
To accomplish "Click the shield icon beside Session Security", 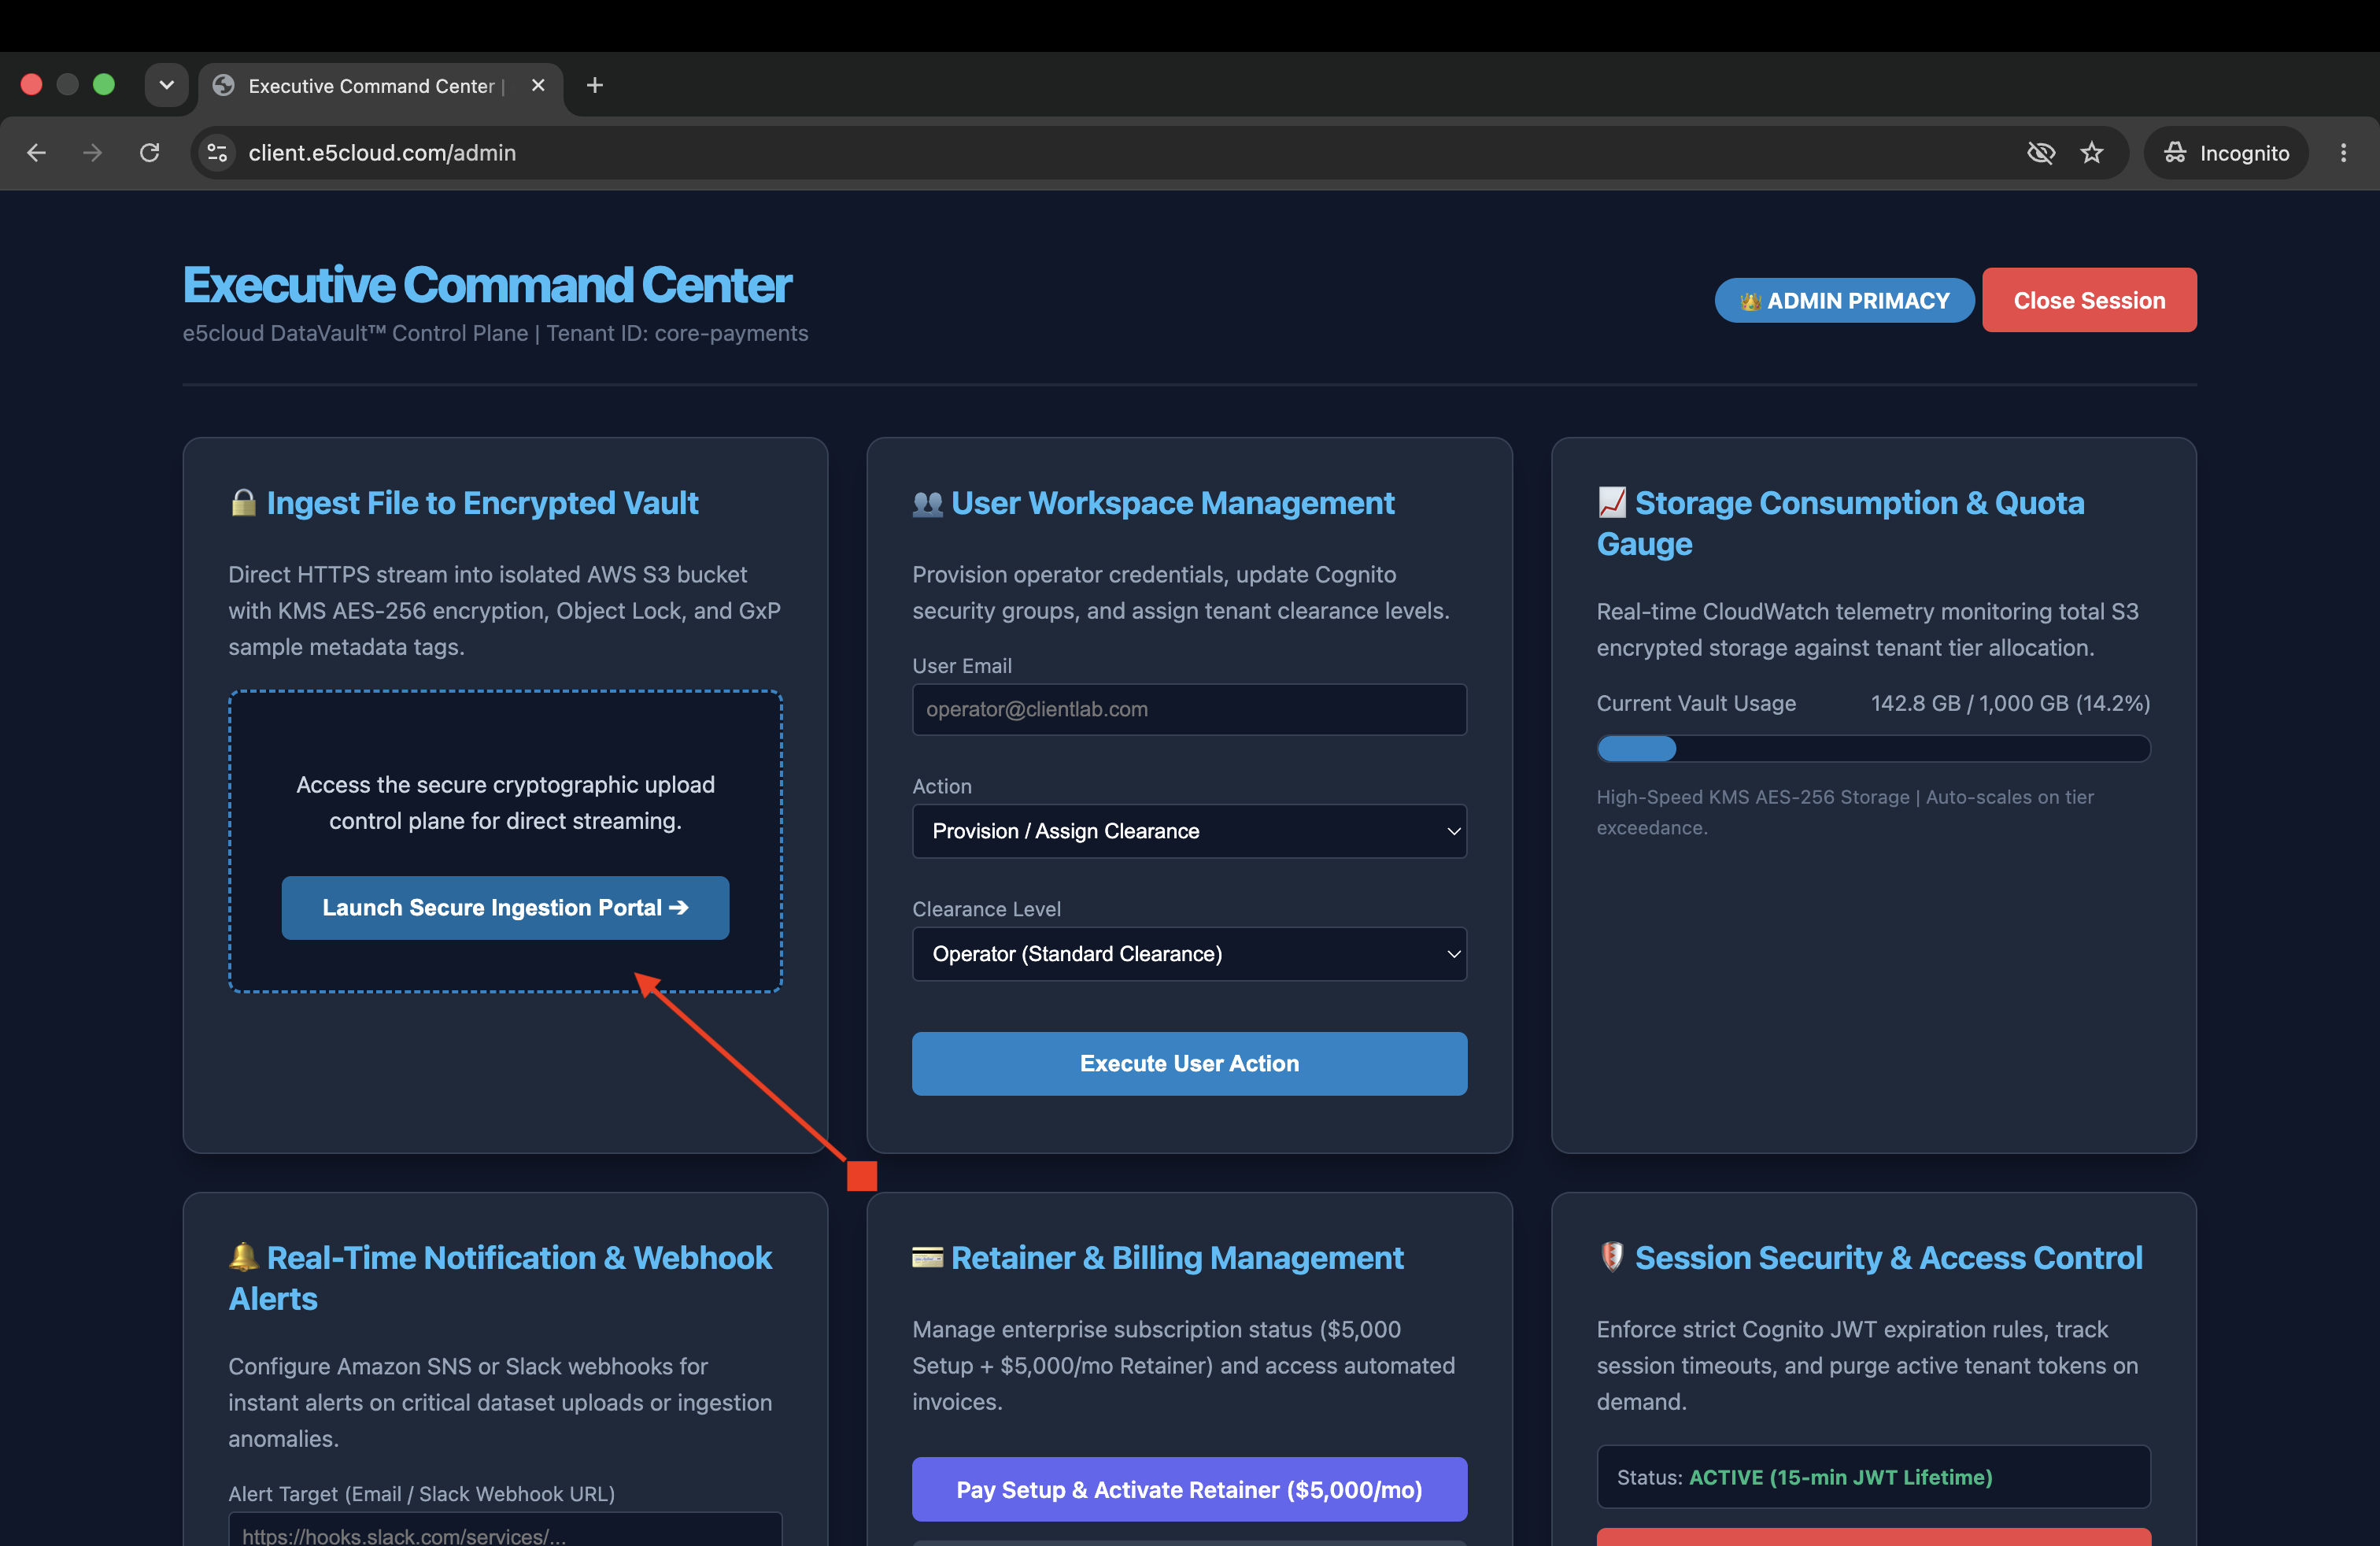I will coord(1611,1256).
